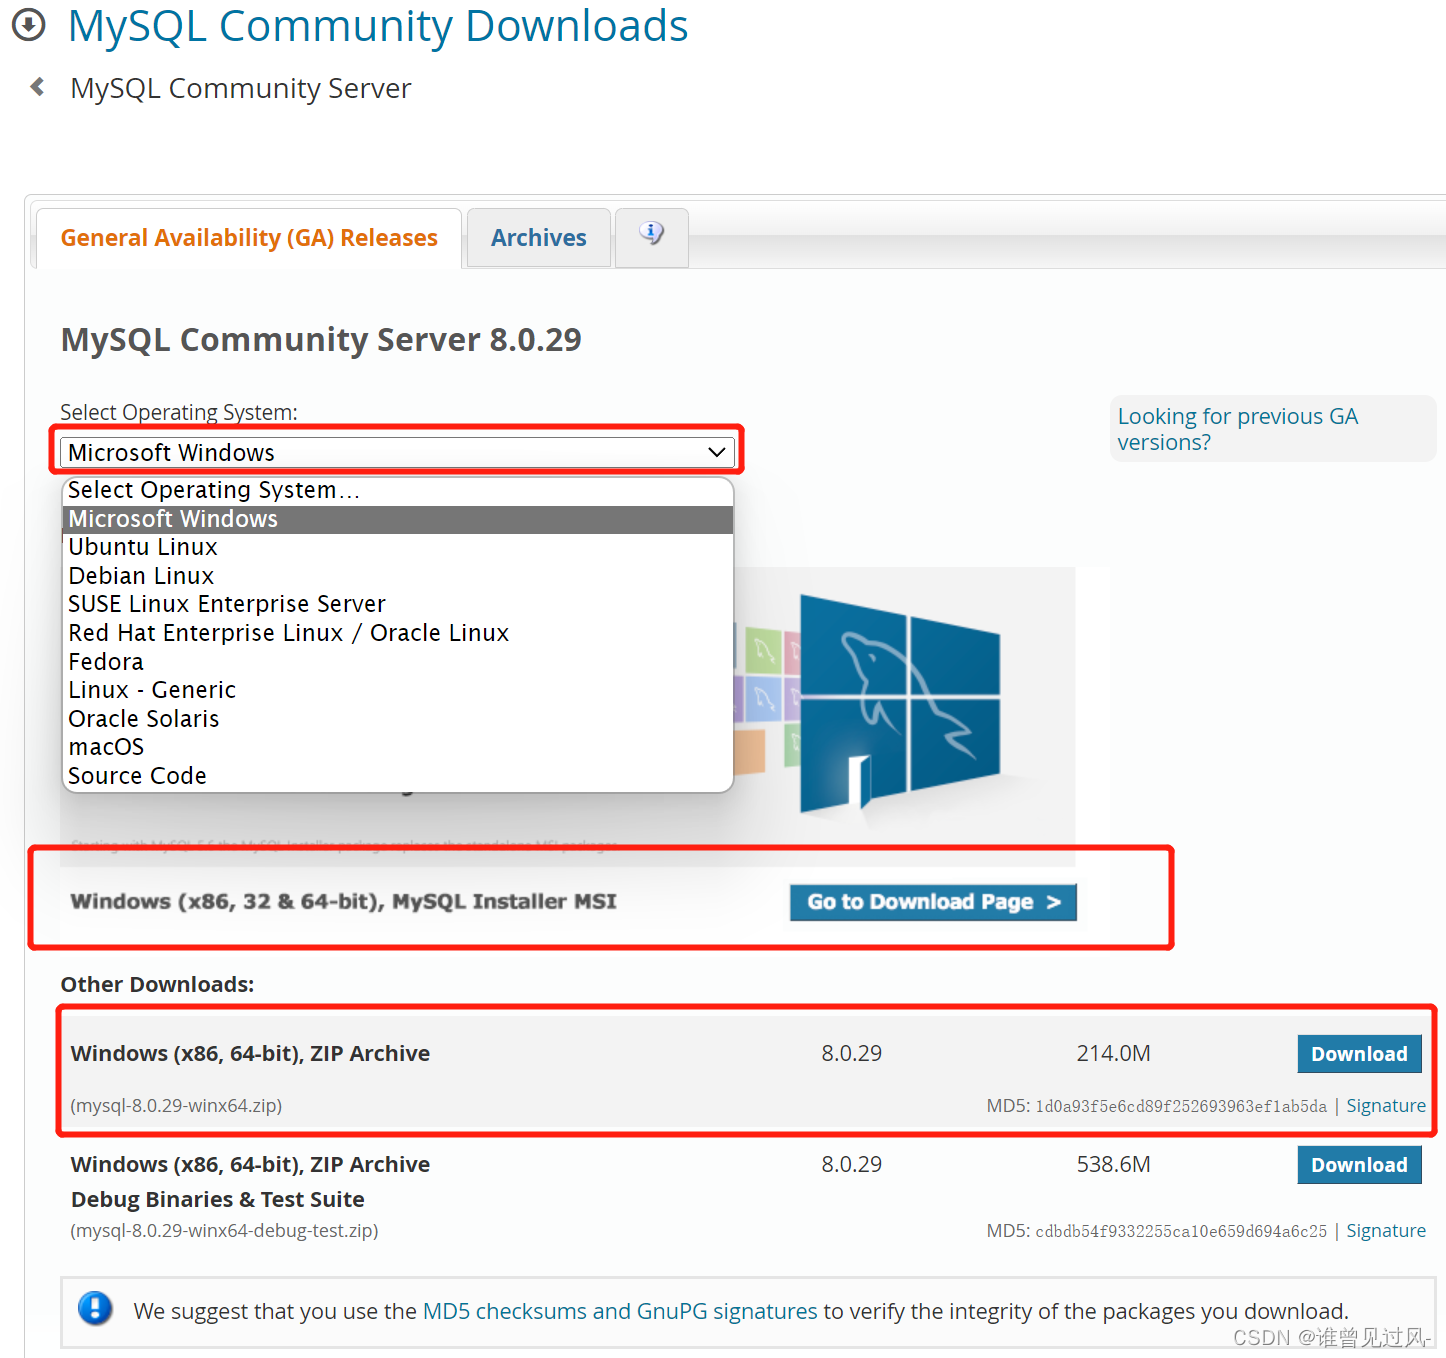The image size is (1446, 1358).
Task: Select Microsoft Windows in the dropdown list
Action: 397,519
